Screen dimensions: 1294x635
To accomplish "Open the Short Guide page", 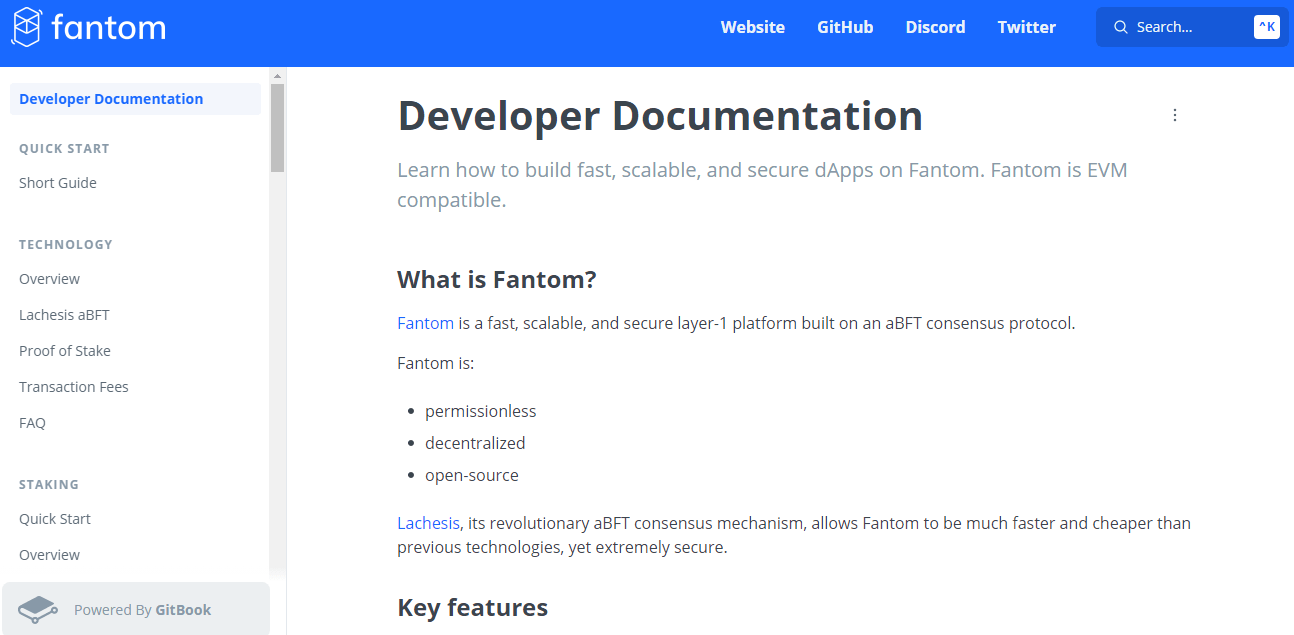I will tap(58, 183).
